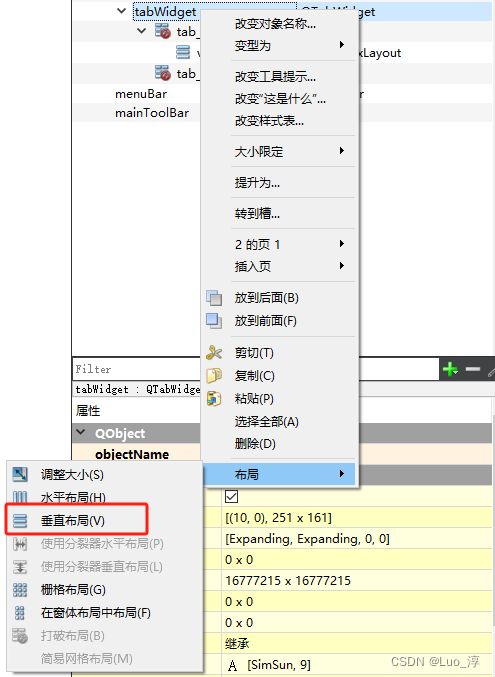This screenshot has width=495, height=677.
Task: Select 放到后面(B) menu text
Action: click(x=267, y=298)
